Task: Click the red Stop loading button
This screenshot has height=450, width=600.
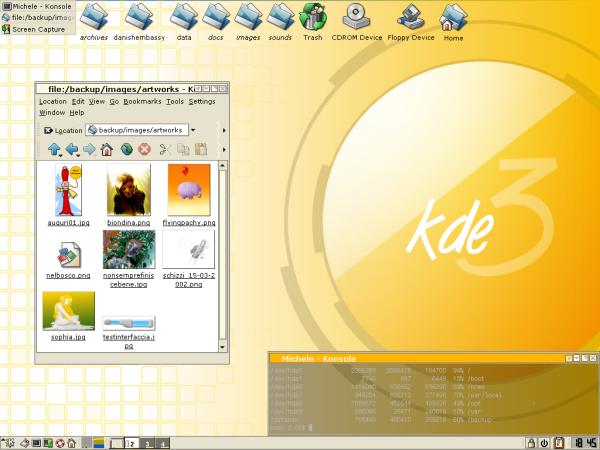Action: click(144, 149)
